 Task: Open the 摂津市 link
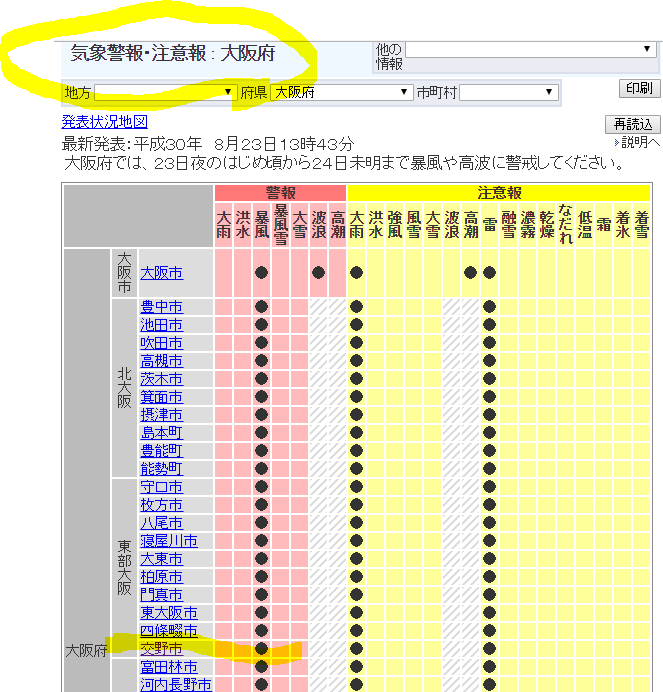(x=161, y=415)
